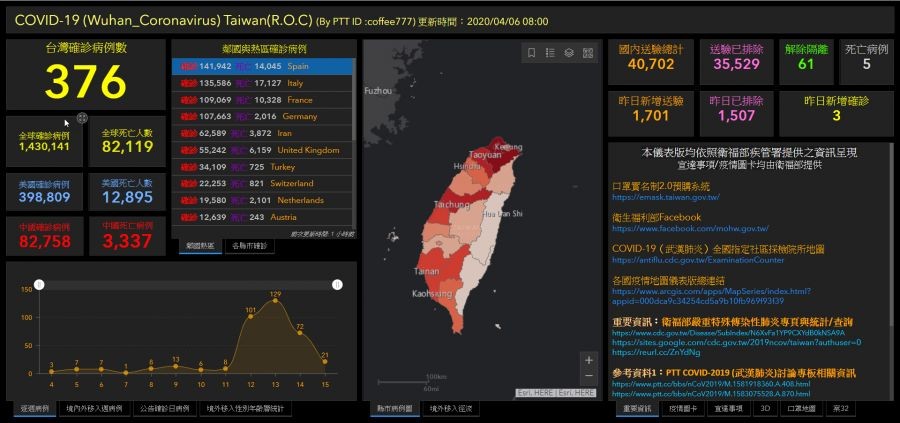Image resolution: width=900 pixels, height=423 pixels.
Task: Open the 口罩地圖 tab
Action: pyautogui.click(x=801, y=409)
